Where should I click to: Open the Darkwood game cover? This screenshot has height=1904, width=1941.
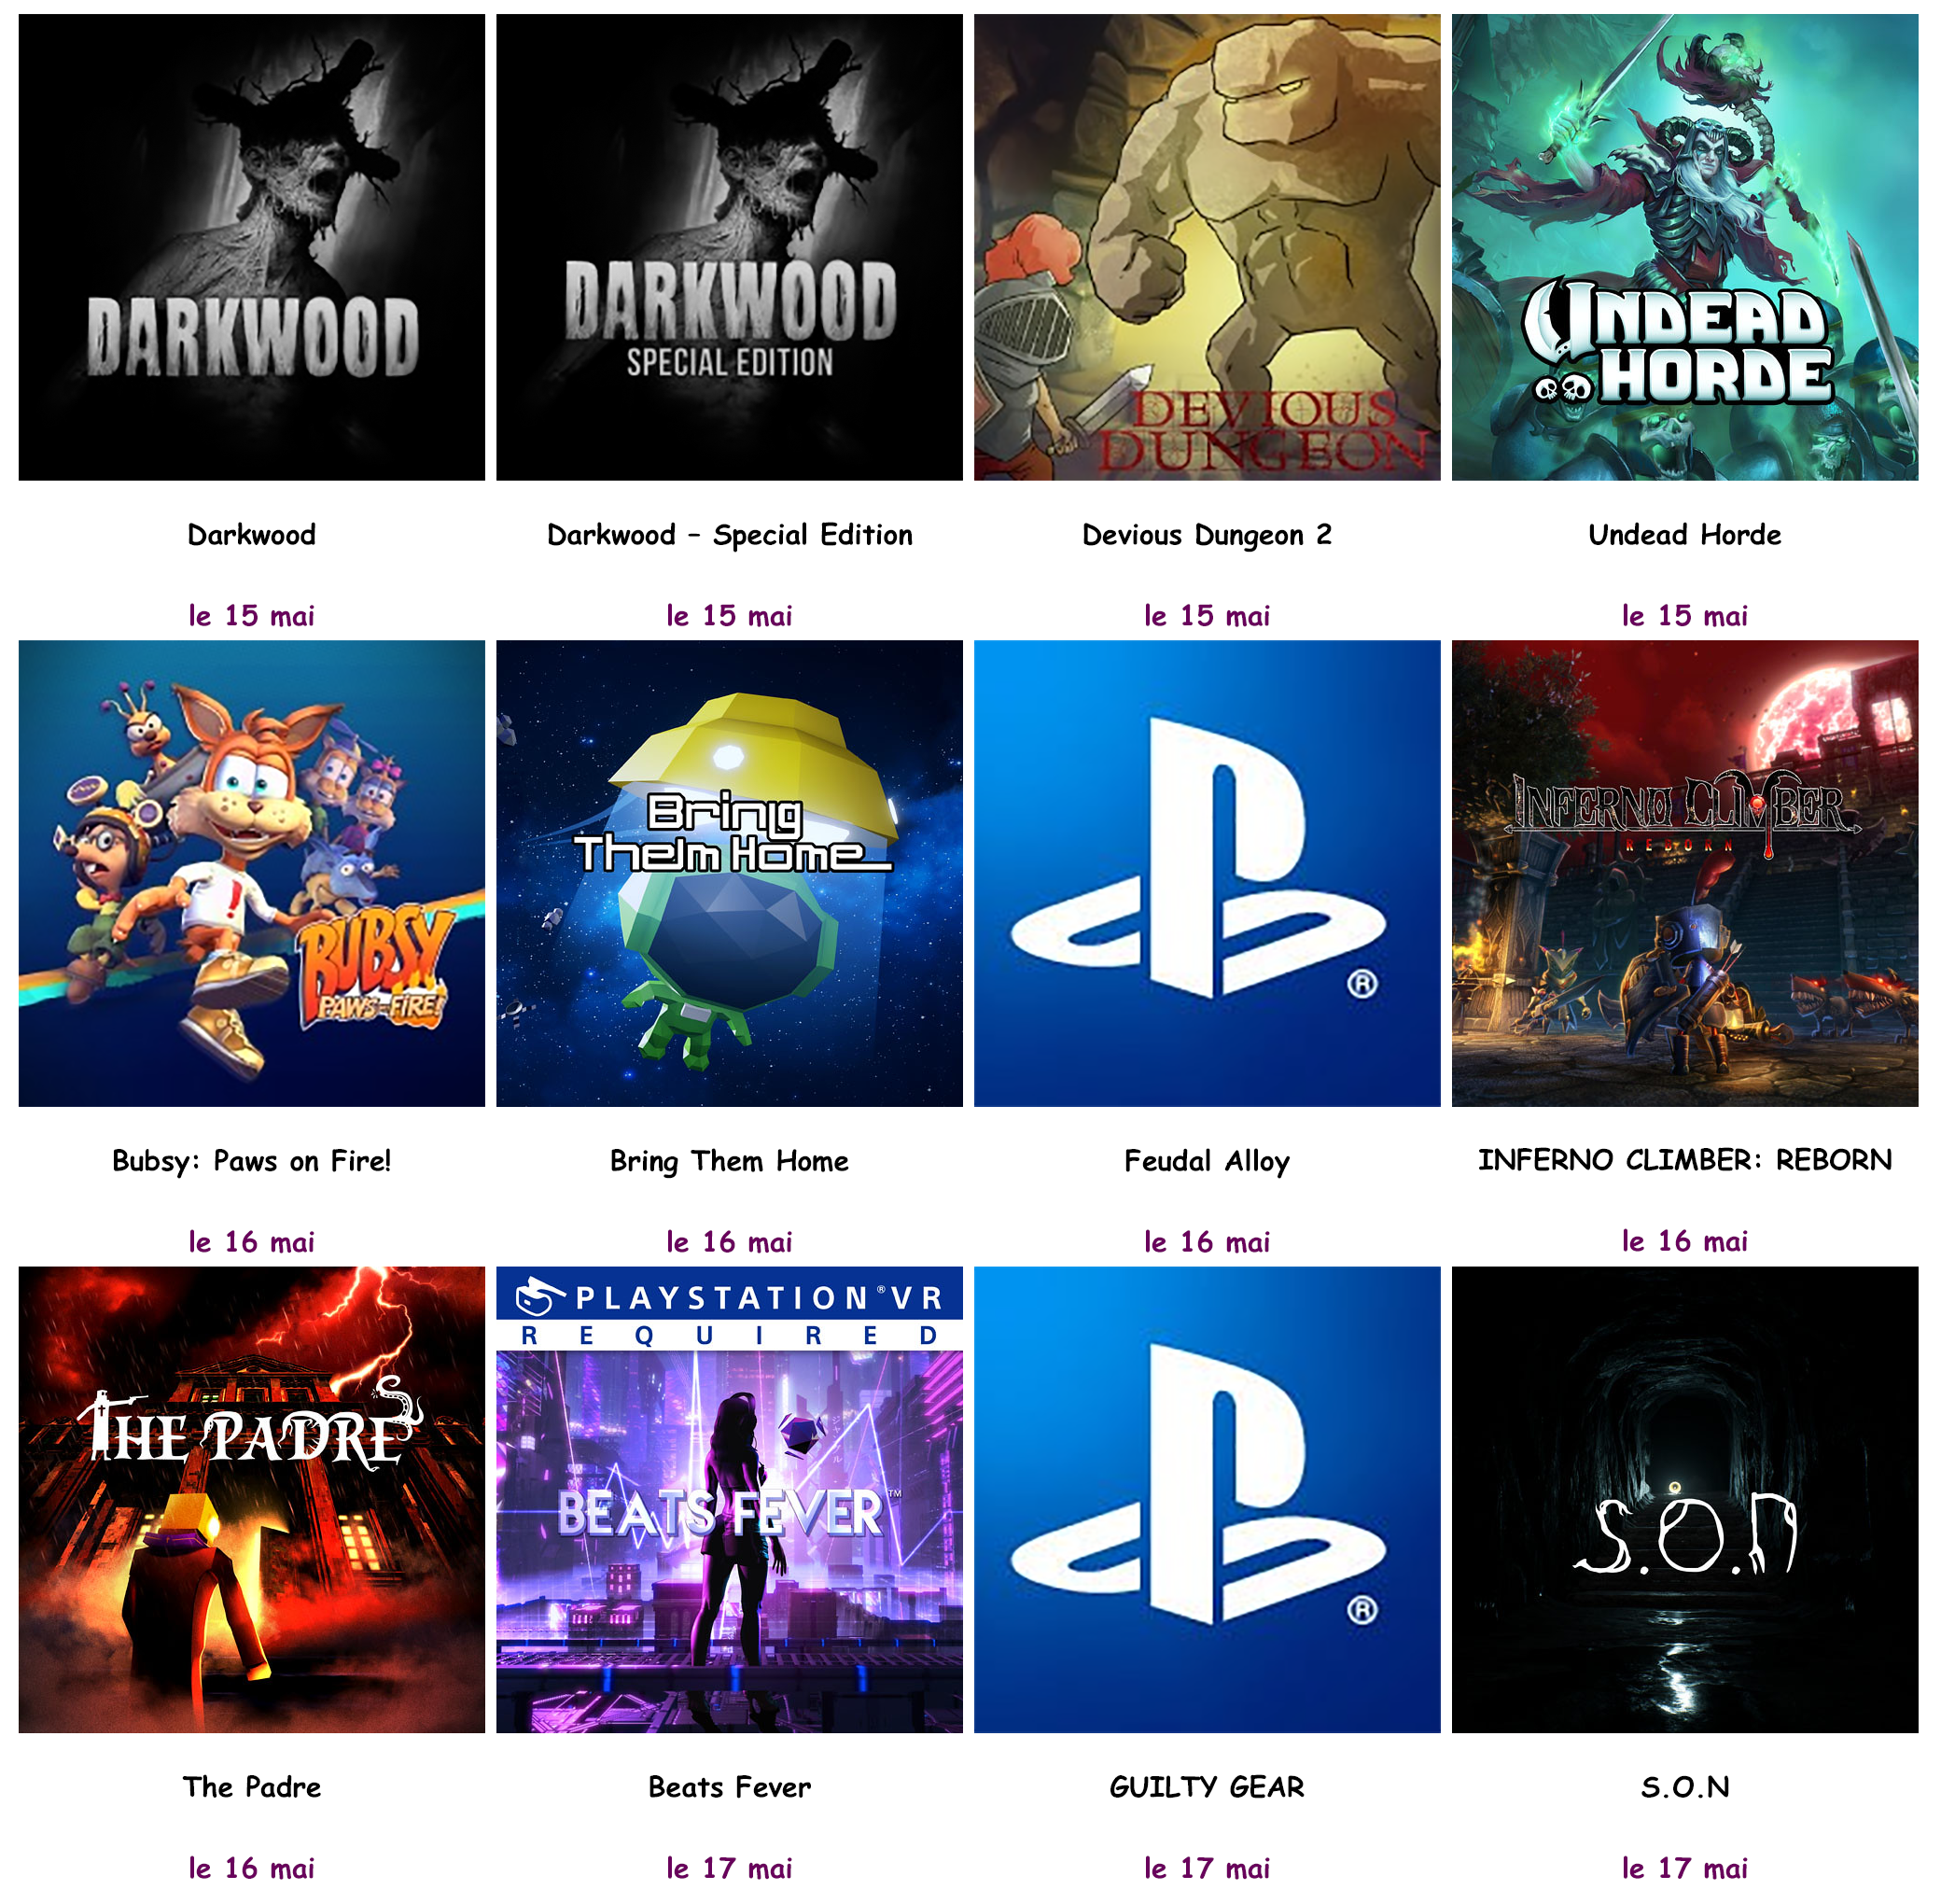252,247
